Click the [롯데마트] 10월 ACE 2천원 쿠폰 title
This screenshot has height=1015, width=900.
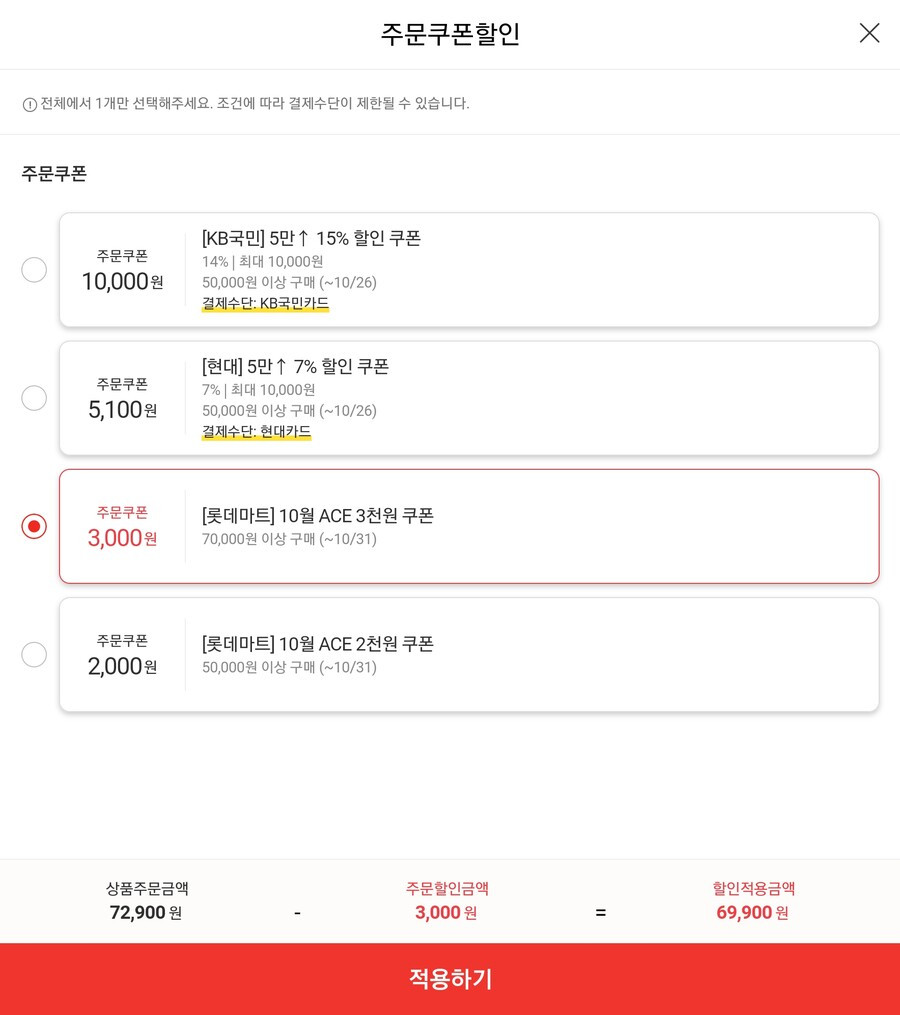click(317, 643)
